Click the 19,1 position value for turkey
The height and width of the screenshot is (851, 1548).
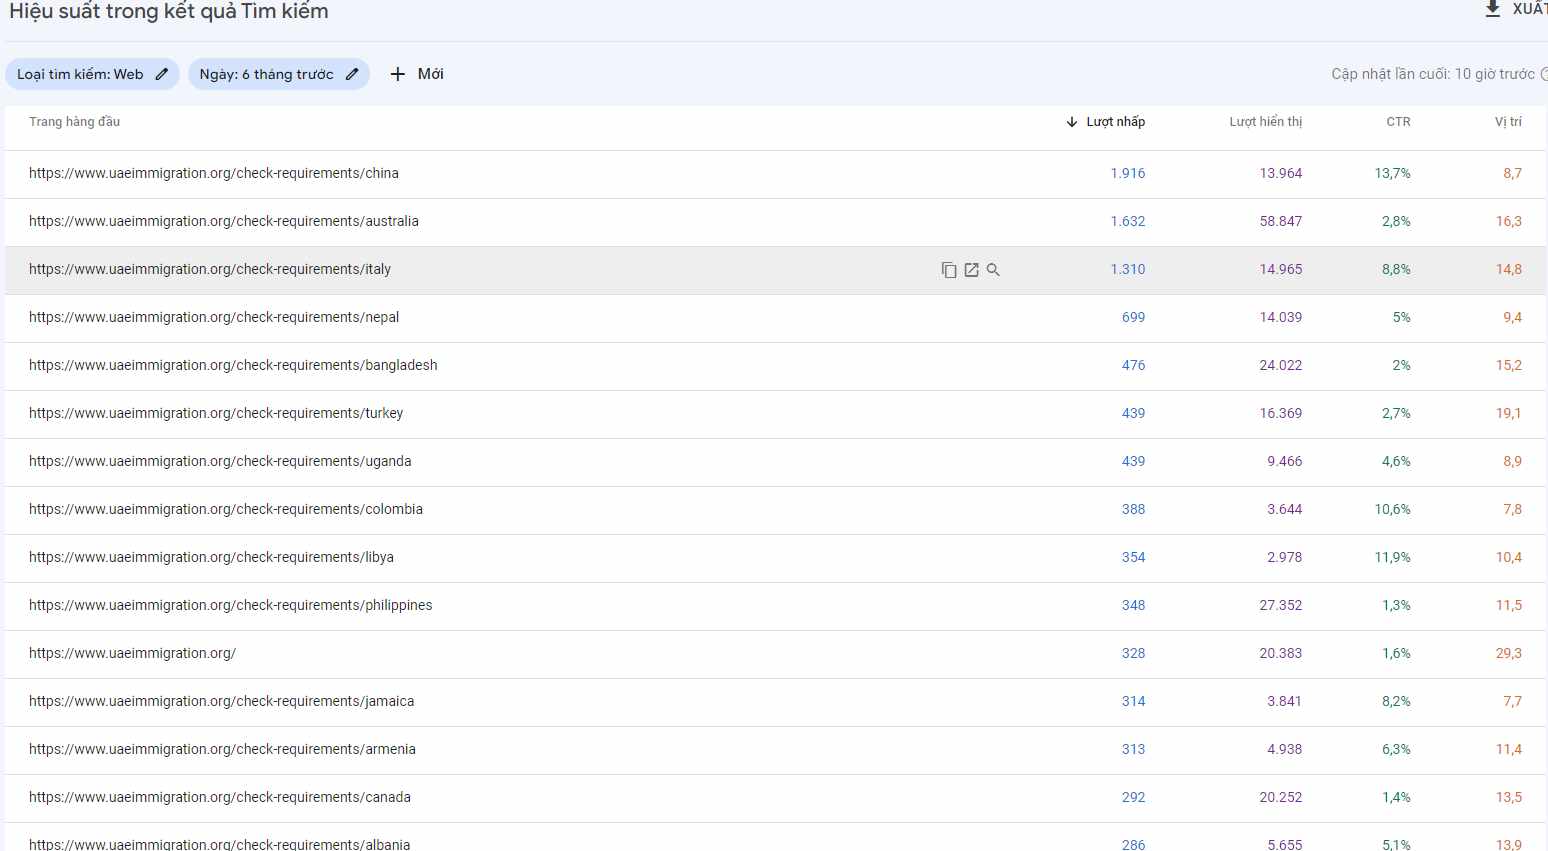(1509, 413)
